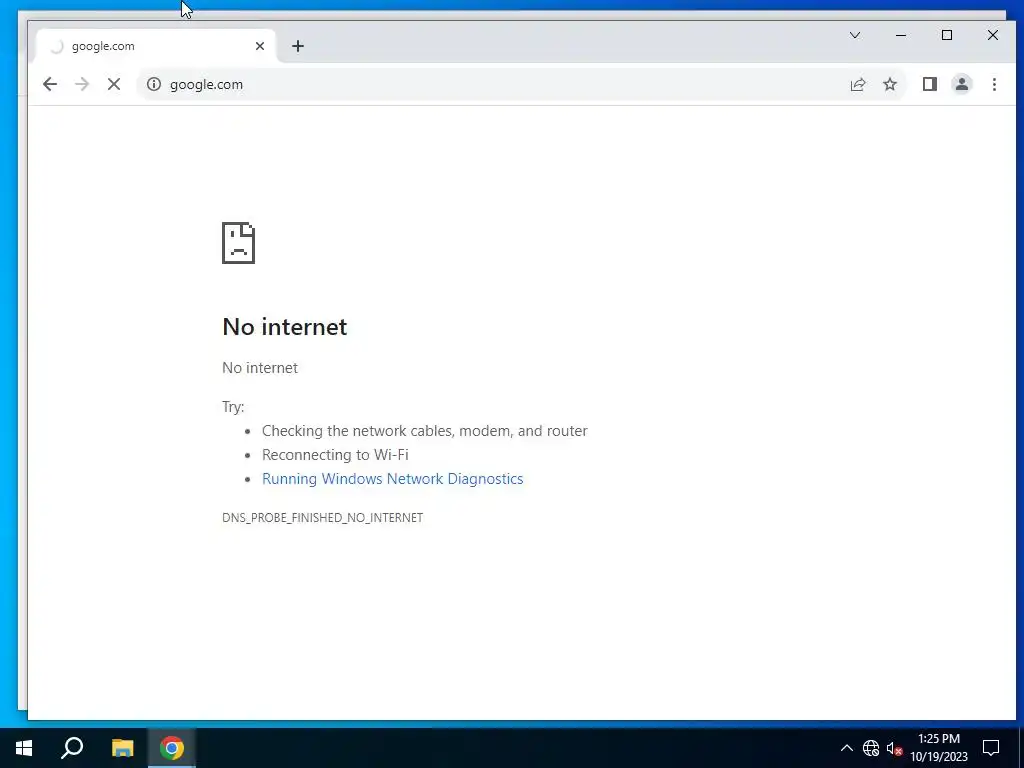This screenshot has height=768, width=1024.
Task: Run Windows Network Diagnostics link
Action: click(x=392, y=479)
